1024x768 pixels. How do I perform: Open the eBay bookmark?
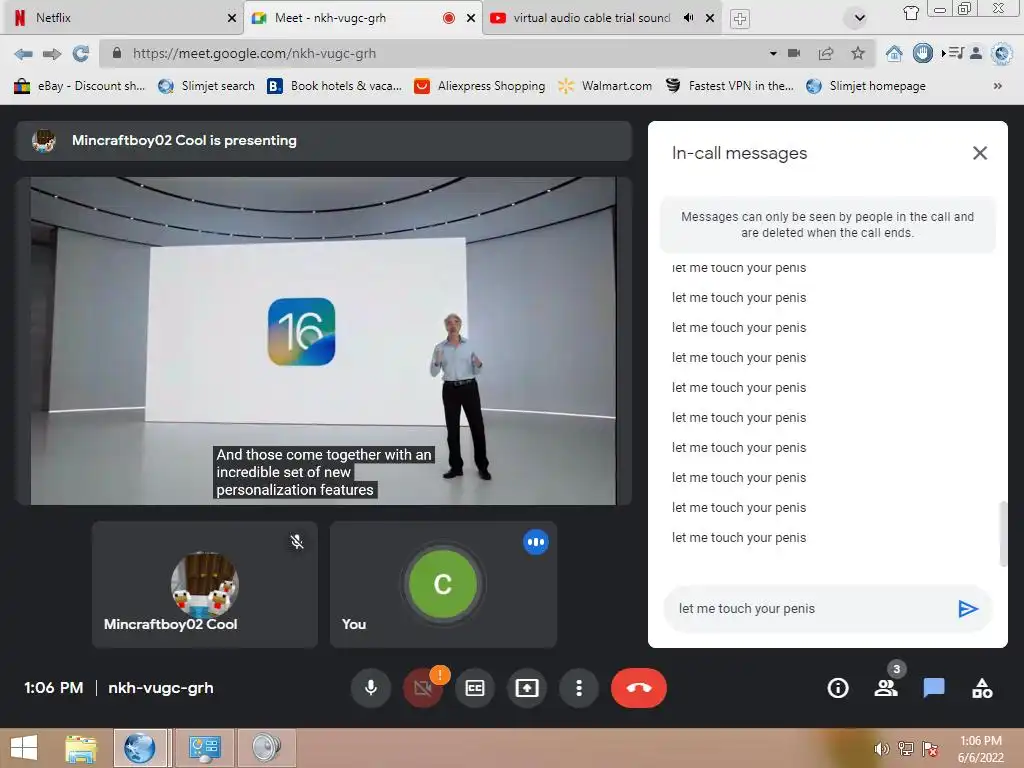point(79,86)
